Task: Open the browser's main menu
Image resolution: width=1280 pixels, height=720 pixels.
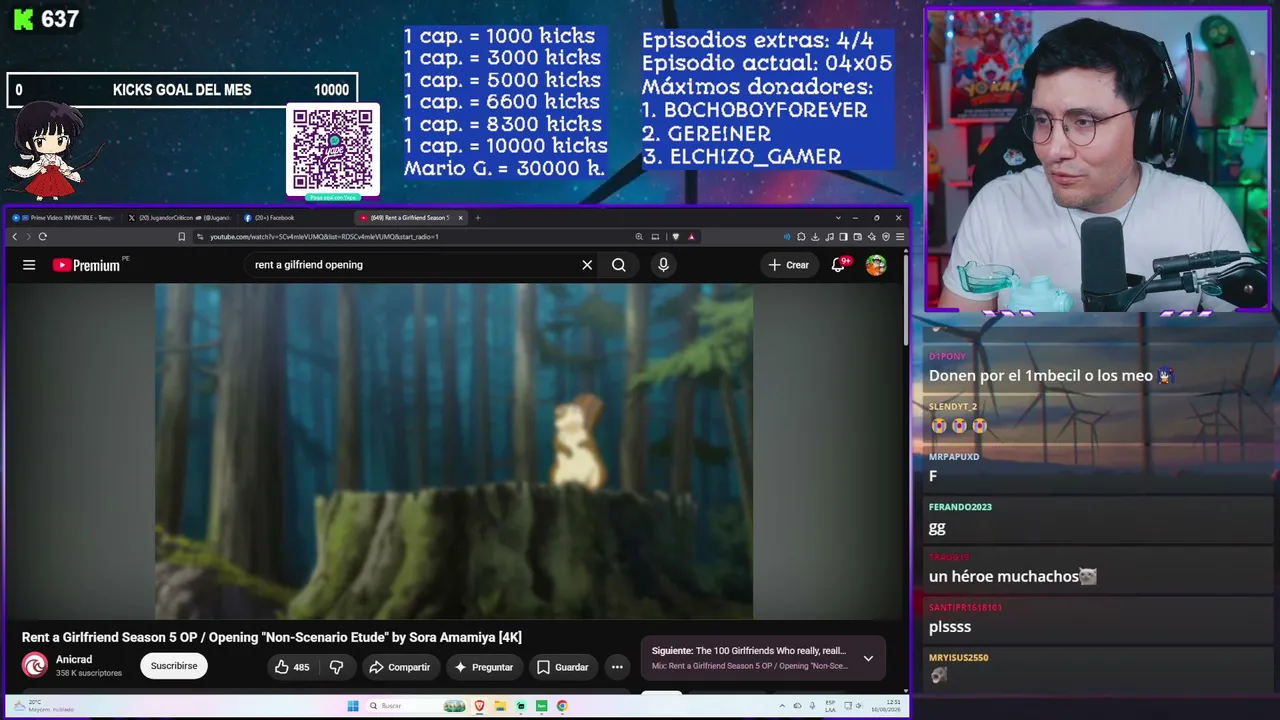Action: pos(900,237)
